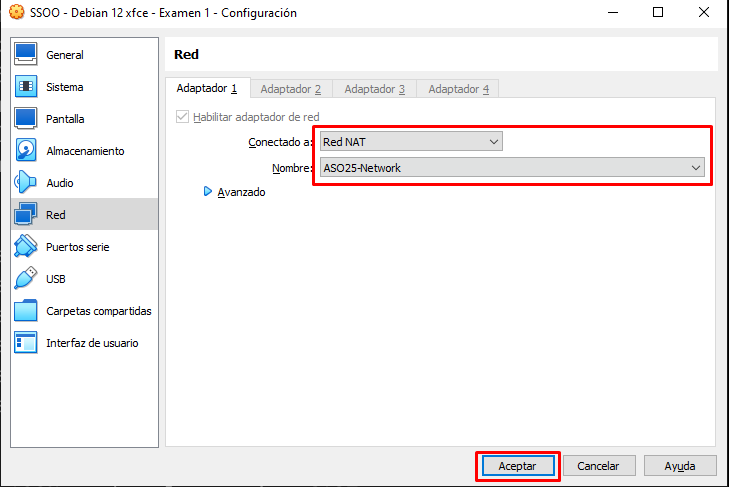The height and width of the screenshot is (487, 729).
Task: Click the General settings icon
Action: (x=26, y=55)
